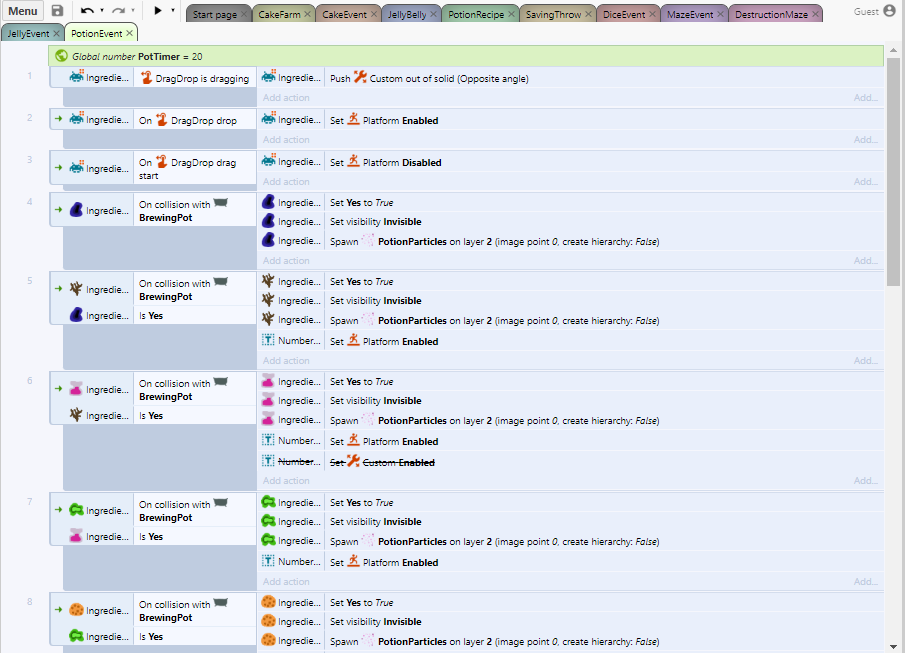
Task: Click the Guest account avatar icon
Action: coord(890,11)
